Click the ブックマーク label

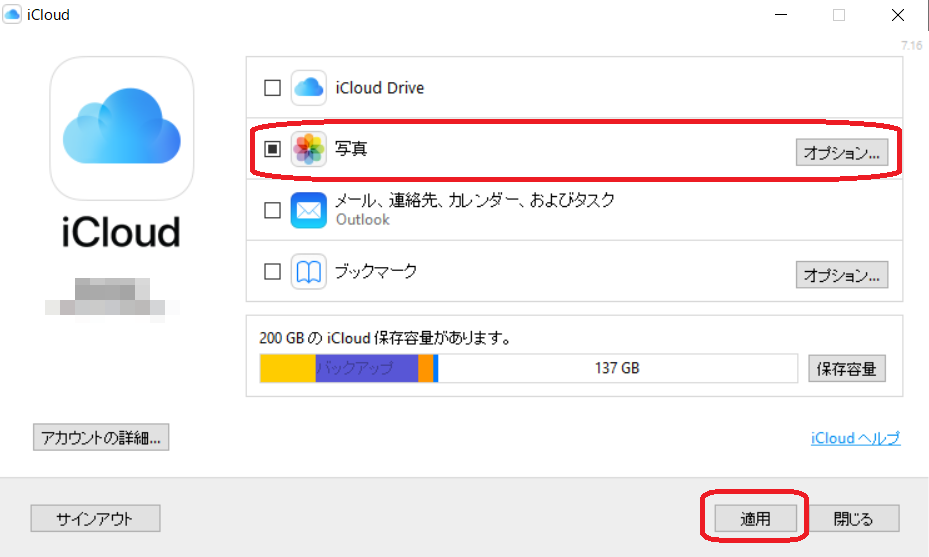coord(376,271)
